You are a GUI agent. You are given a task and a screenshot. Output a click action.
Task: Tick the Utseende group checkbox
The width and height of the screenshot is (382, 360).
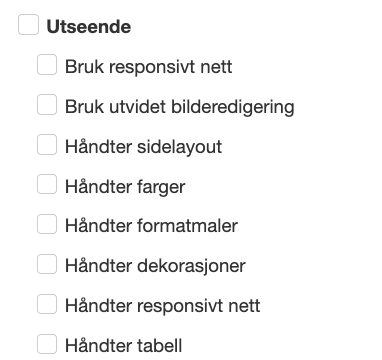[28, 25]
